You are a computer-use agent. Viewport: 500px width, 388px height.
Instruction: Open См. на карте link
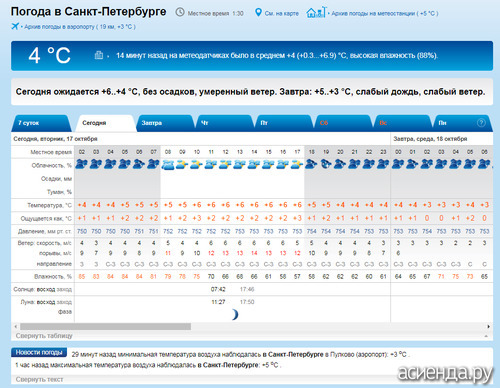281,14
